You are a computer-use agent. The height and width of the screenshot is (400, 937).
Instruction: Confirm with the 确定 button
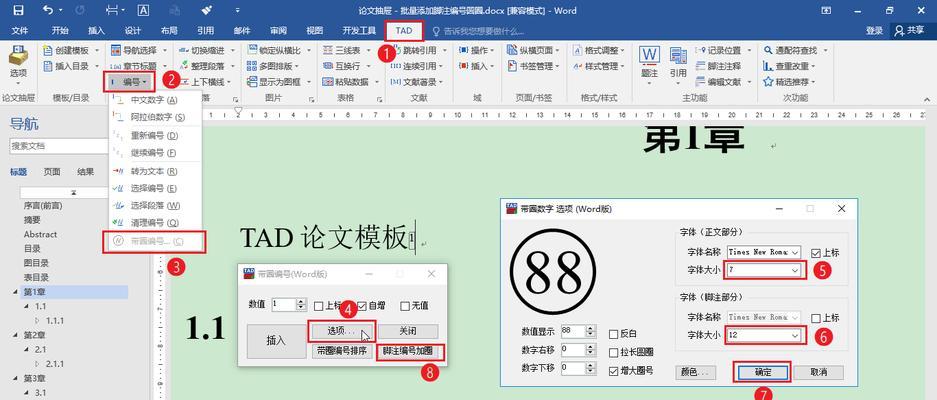point(763,372)
